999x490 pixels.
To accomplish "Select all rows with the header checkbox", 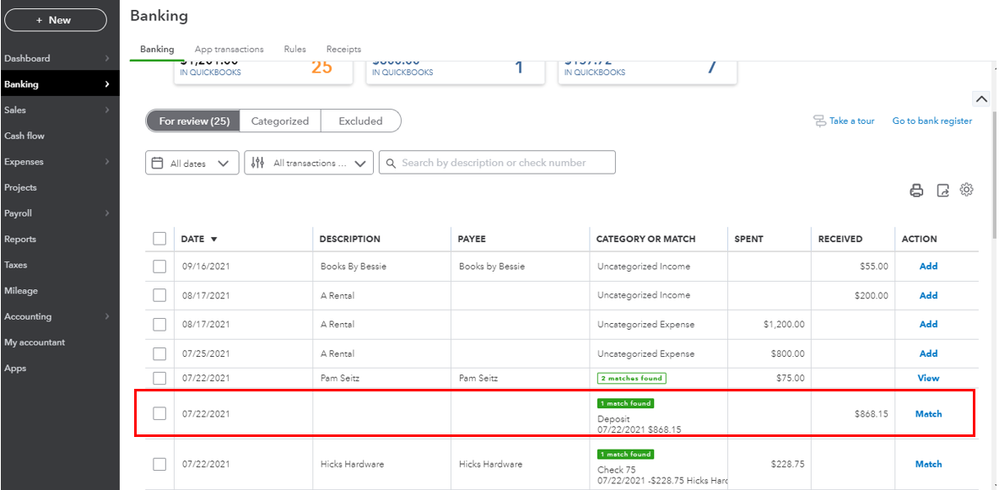I will coord(159,239).
